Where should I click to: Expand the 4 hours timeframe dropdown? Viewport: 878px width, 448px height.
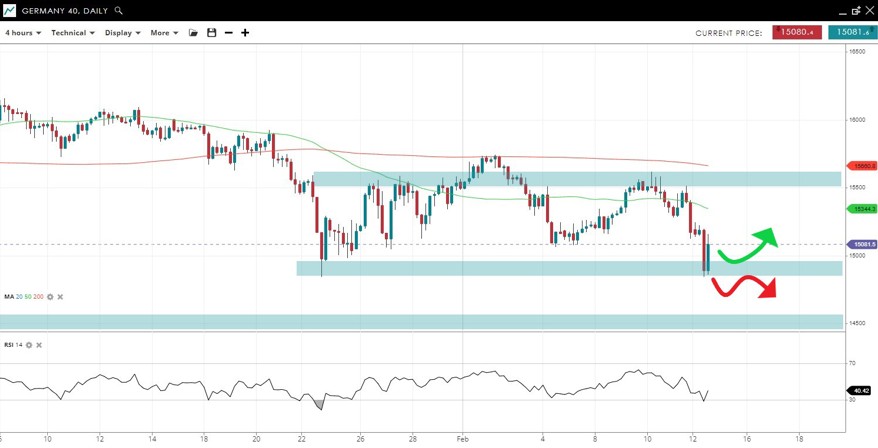point(23,33)
